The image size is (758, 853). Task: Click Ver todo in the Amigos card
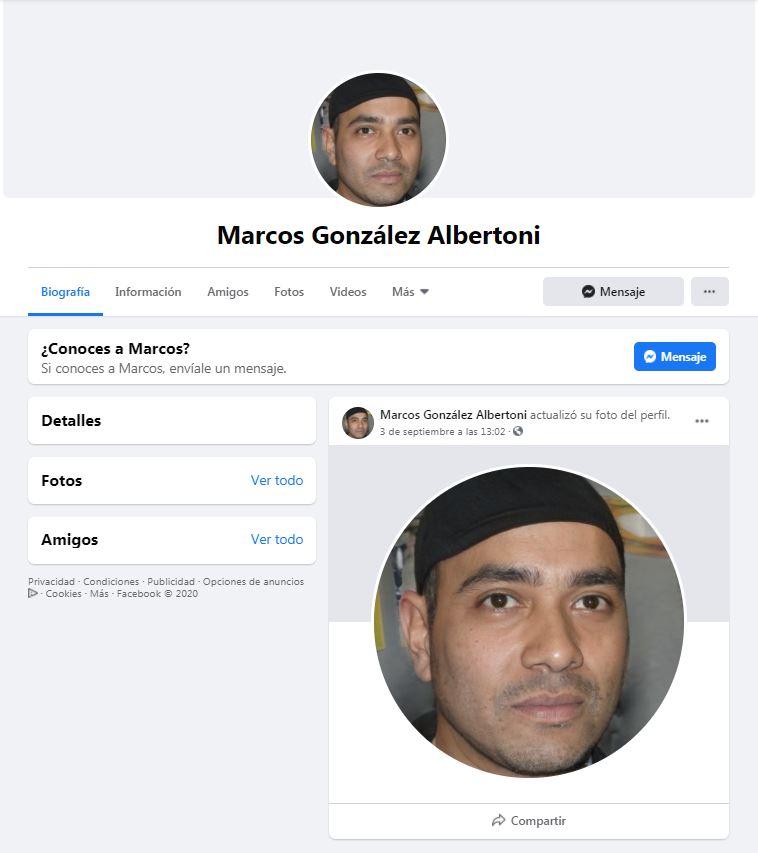tap(277, 539)
